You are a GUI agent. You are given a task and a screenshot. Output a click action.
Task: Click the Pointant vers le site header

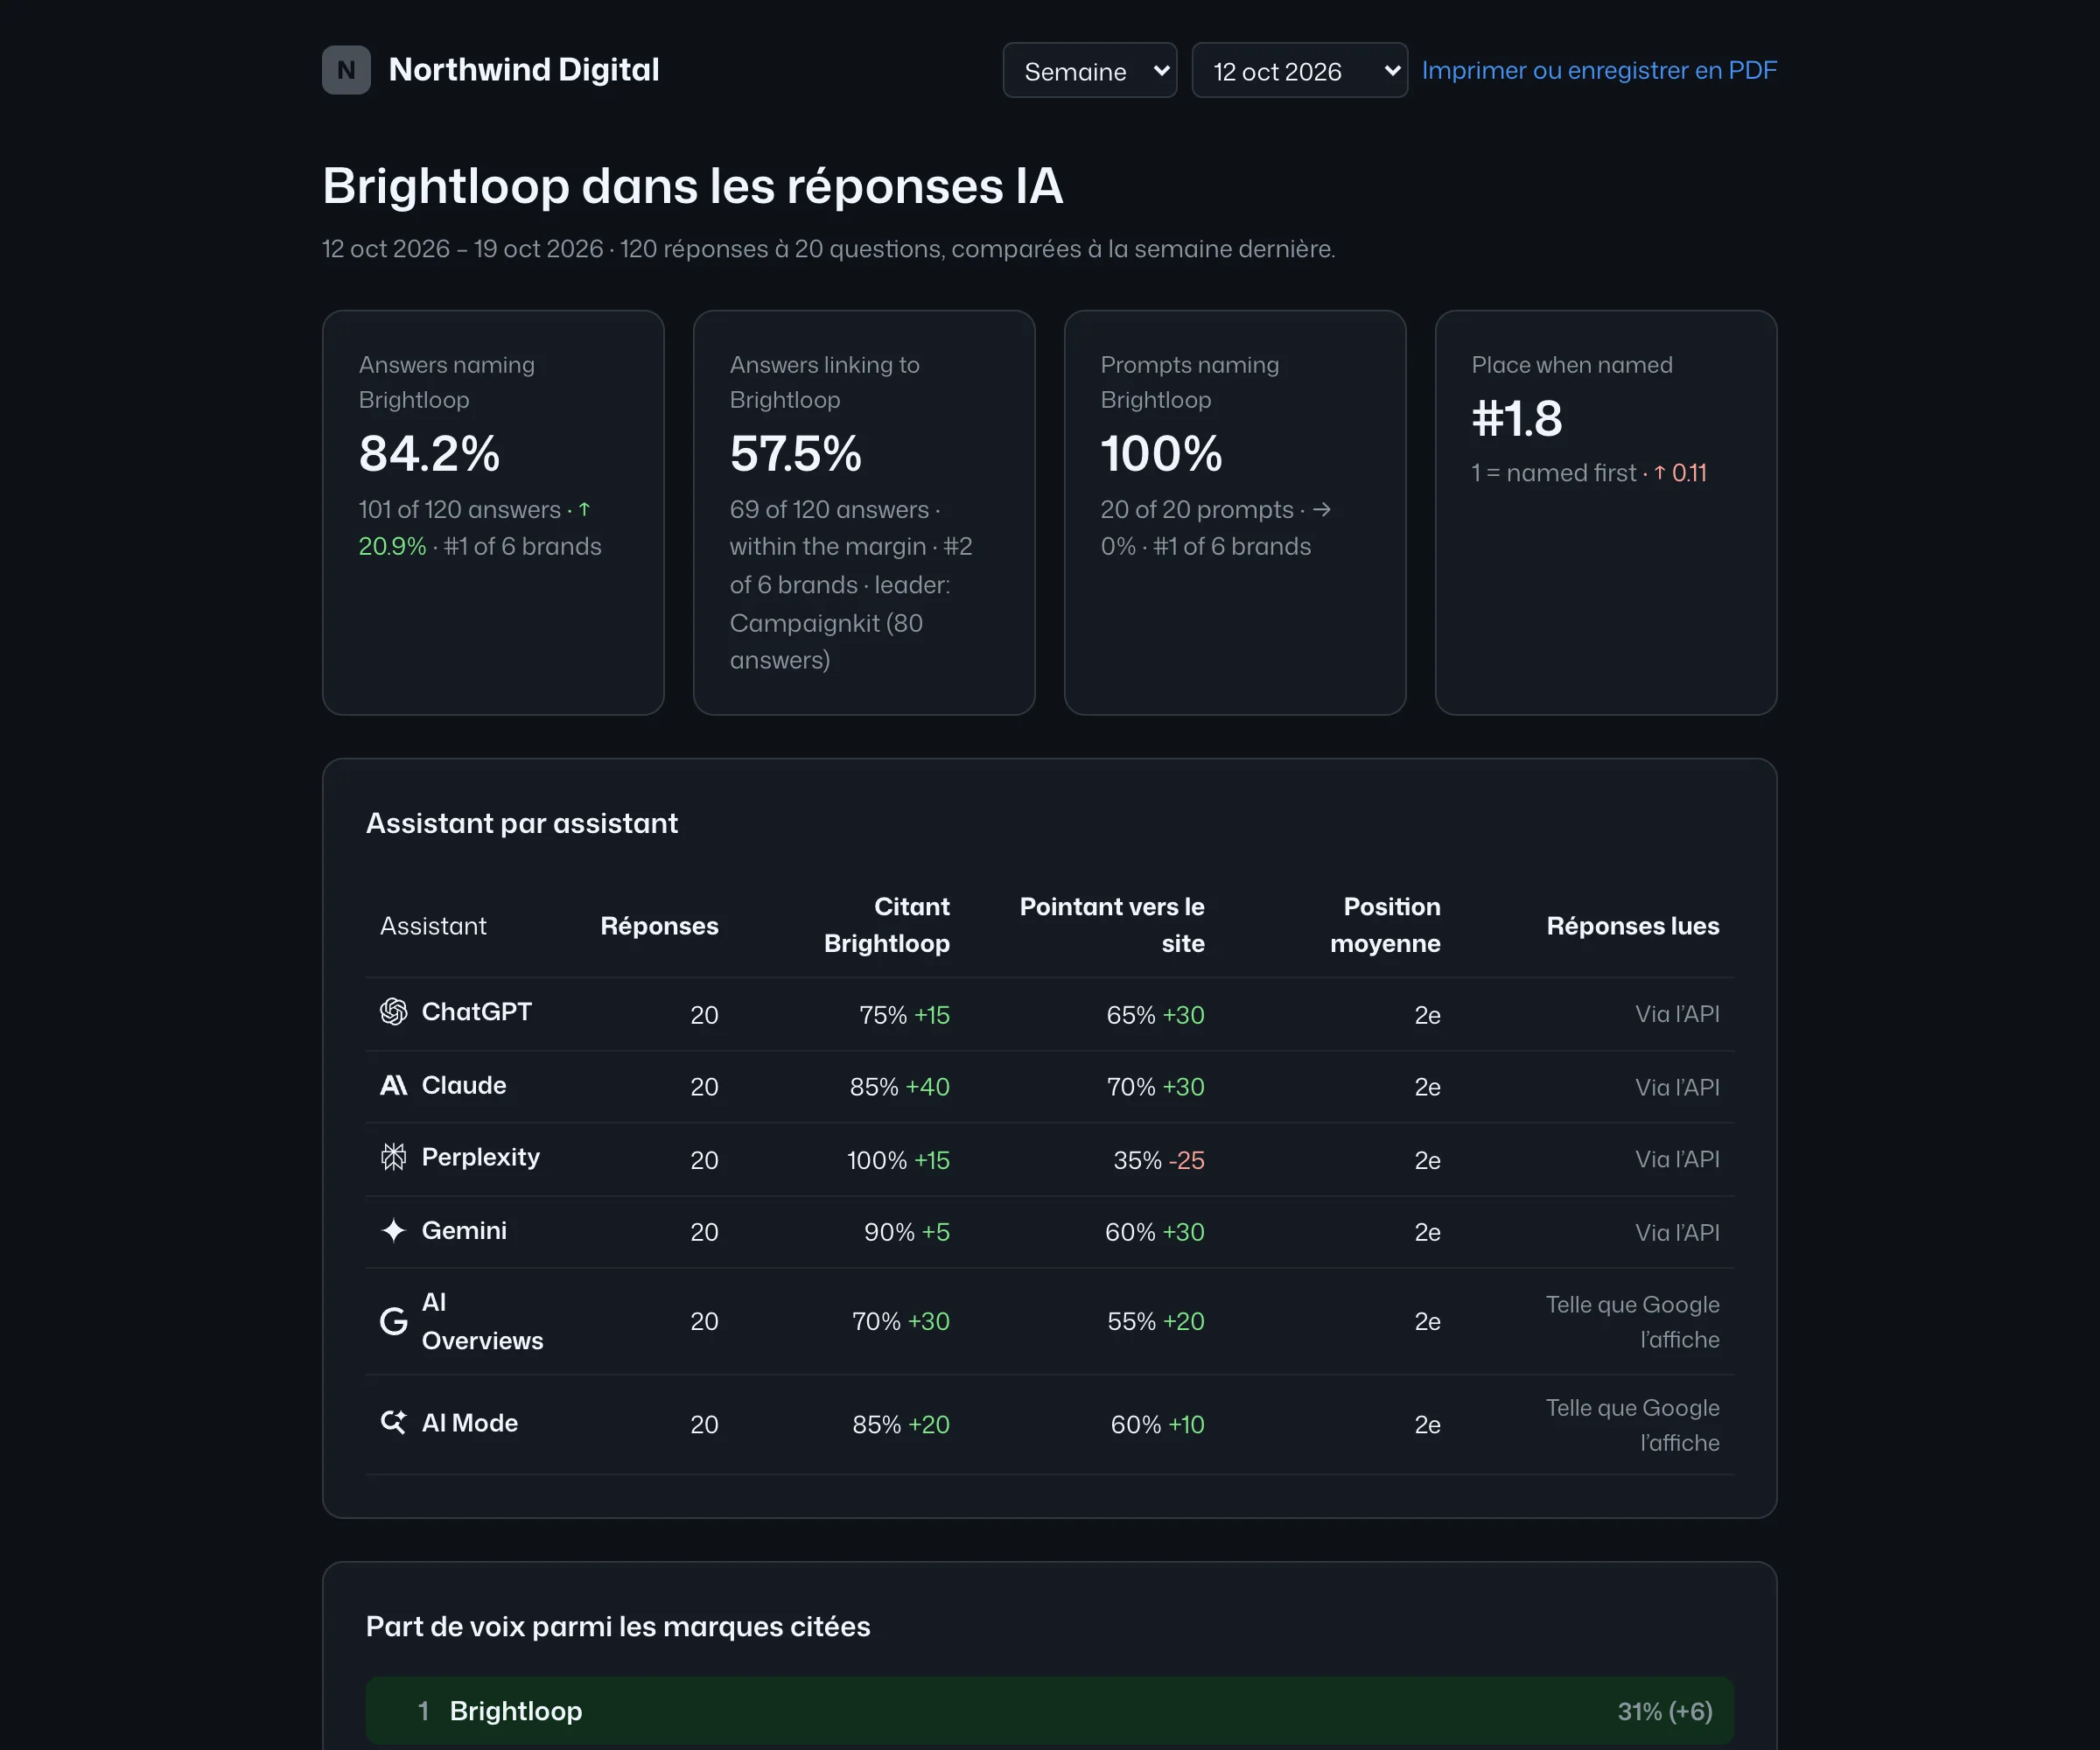coord(1112,926)
